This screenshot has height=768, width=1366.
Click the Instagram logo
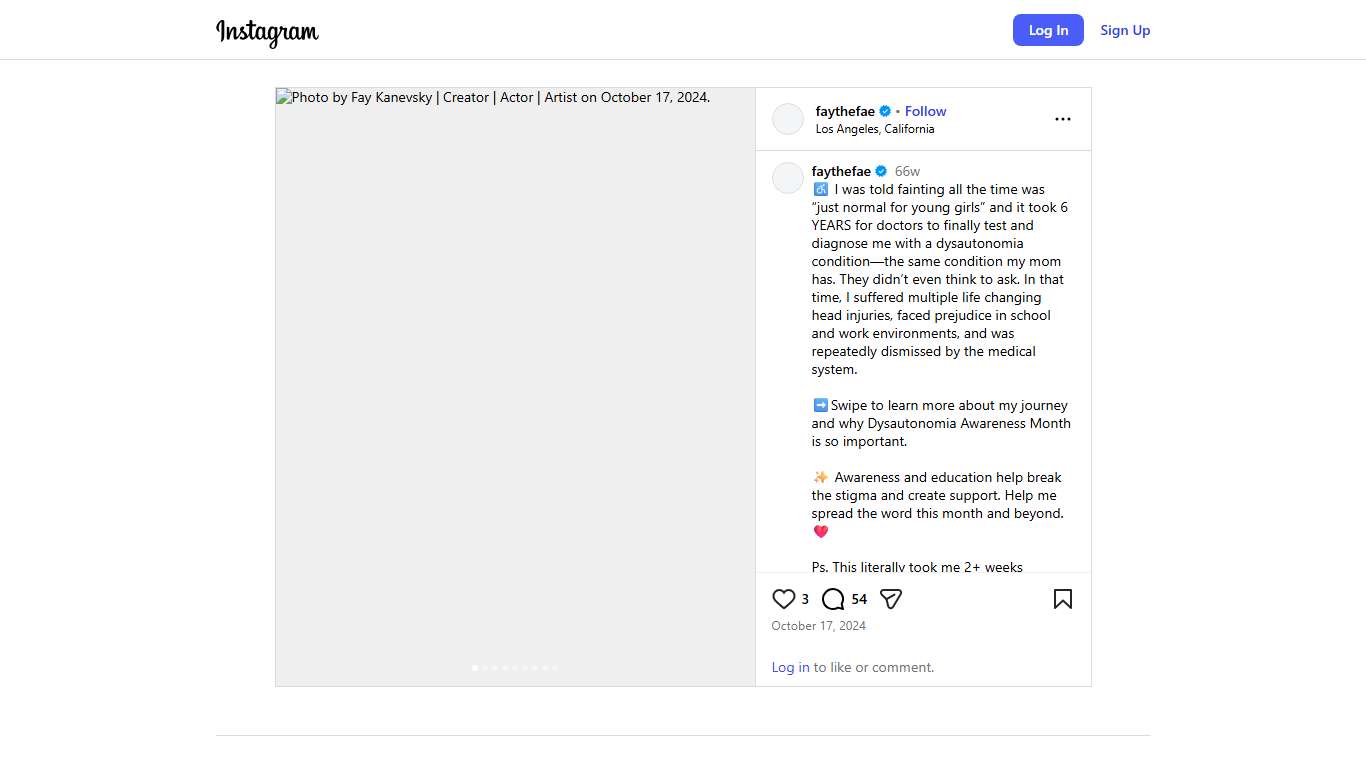[x=267, y=32]
